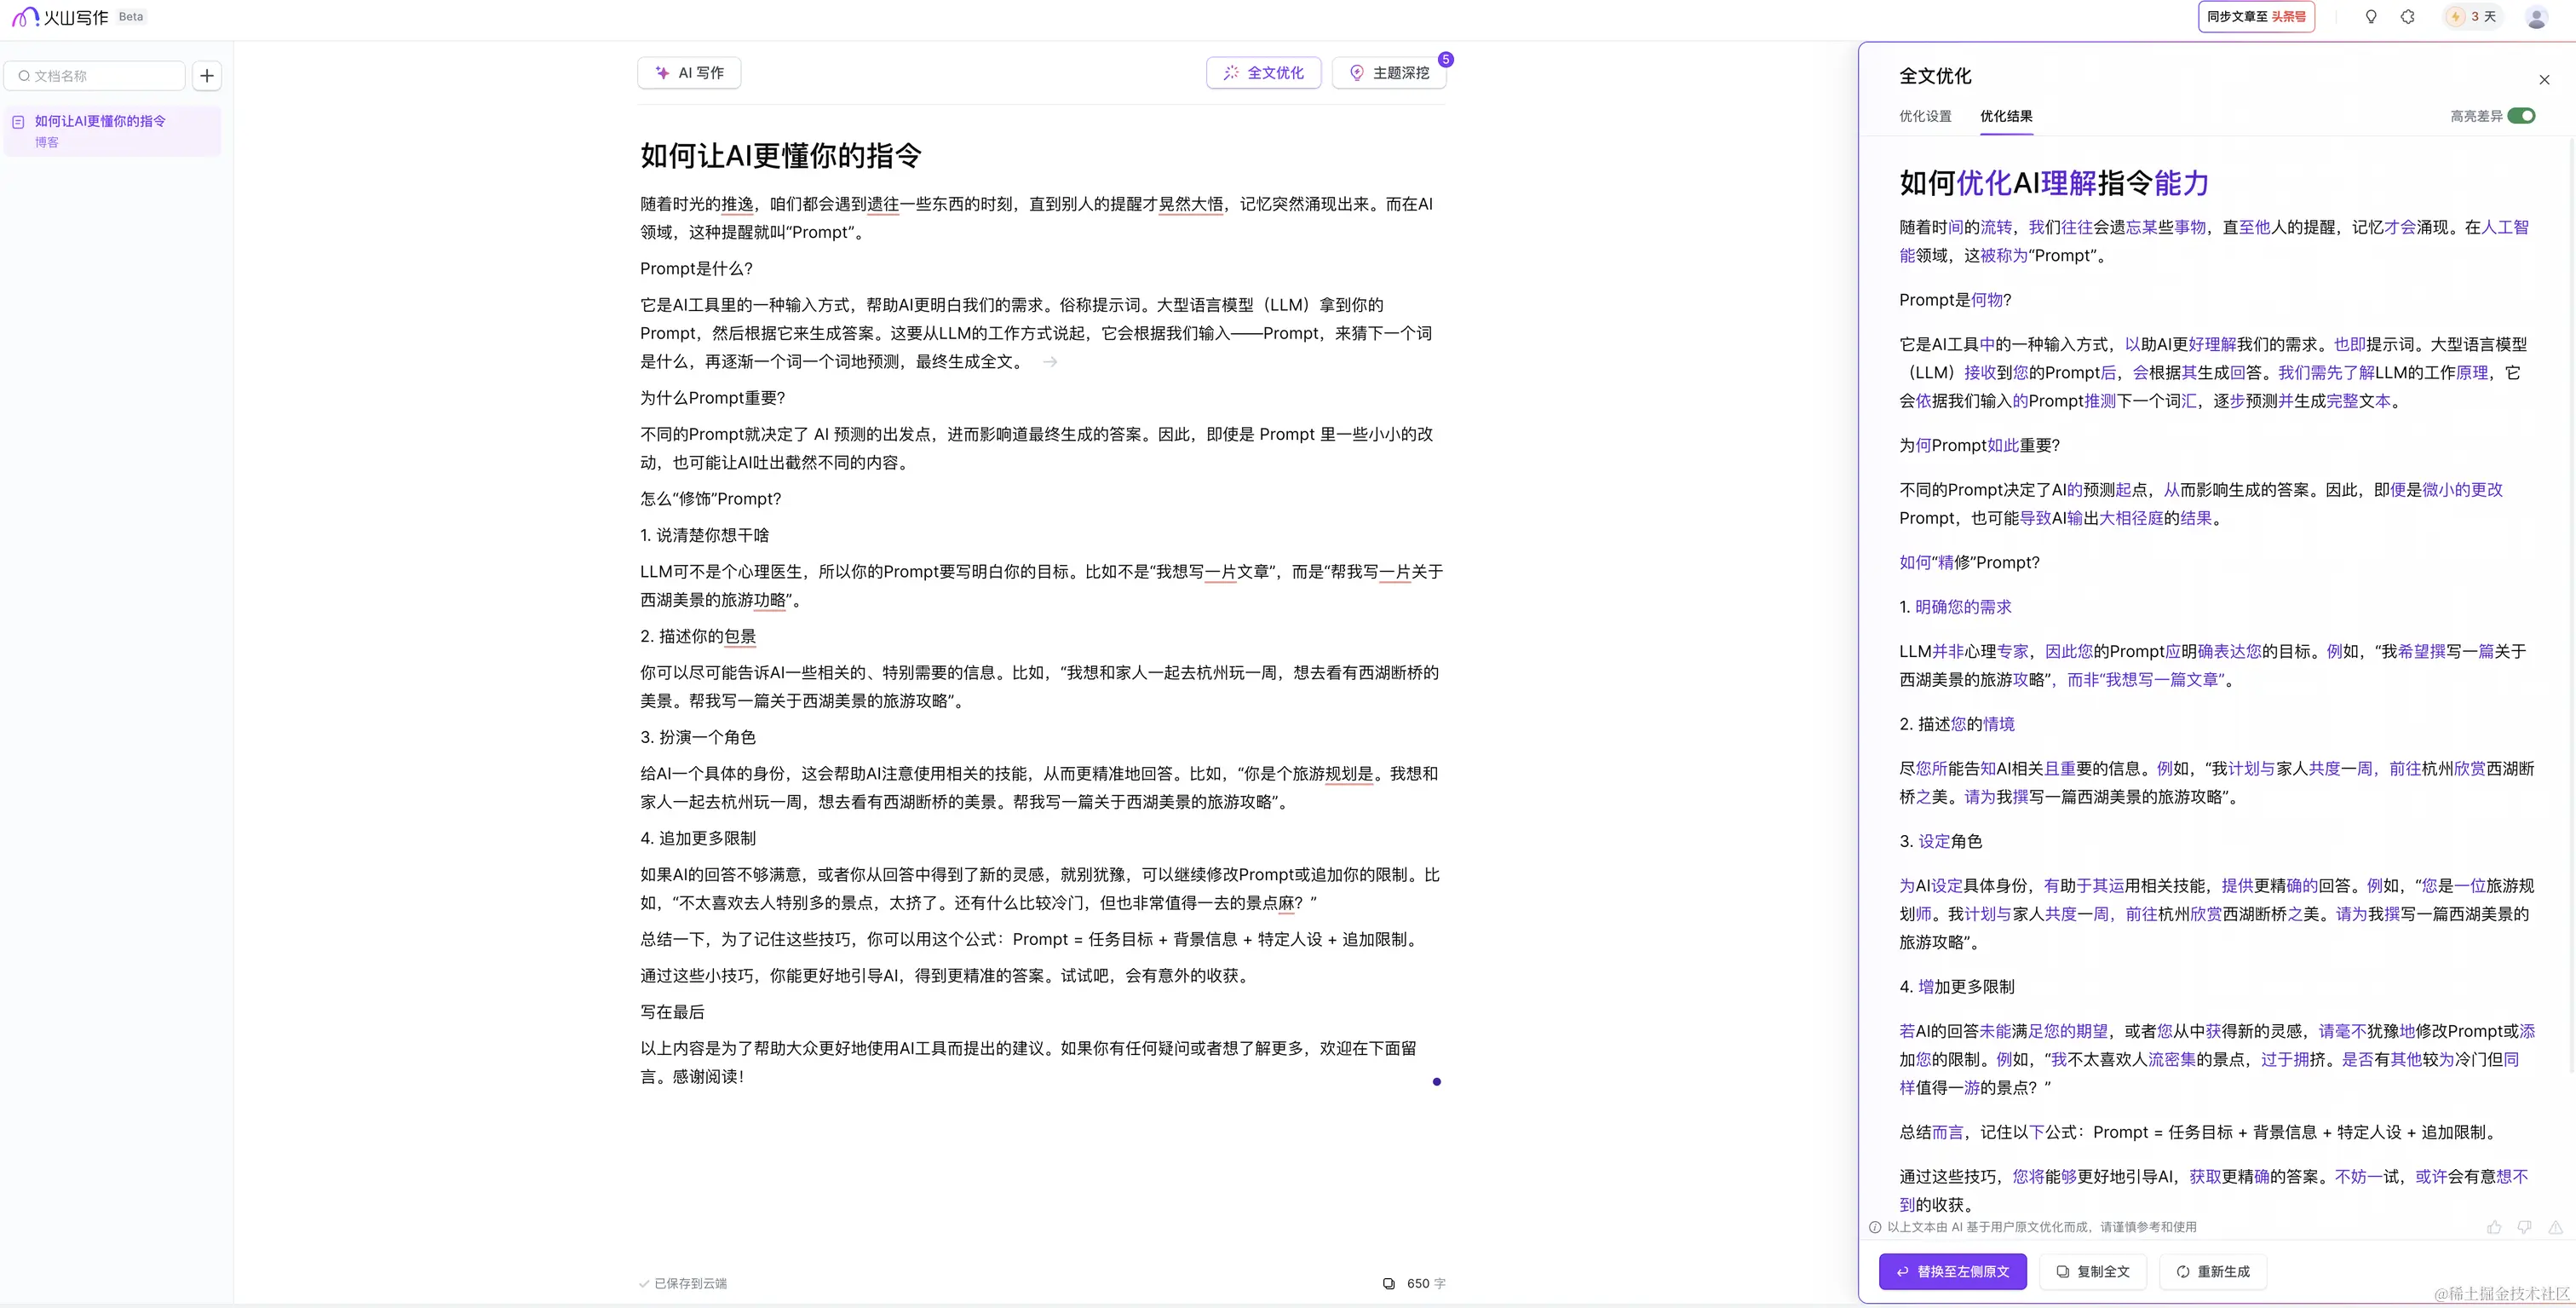This screenshot has height=1308, width=2576.
Task: Copy the full text with 复制全文
Action: click(2095, 1271)
